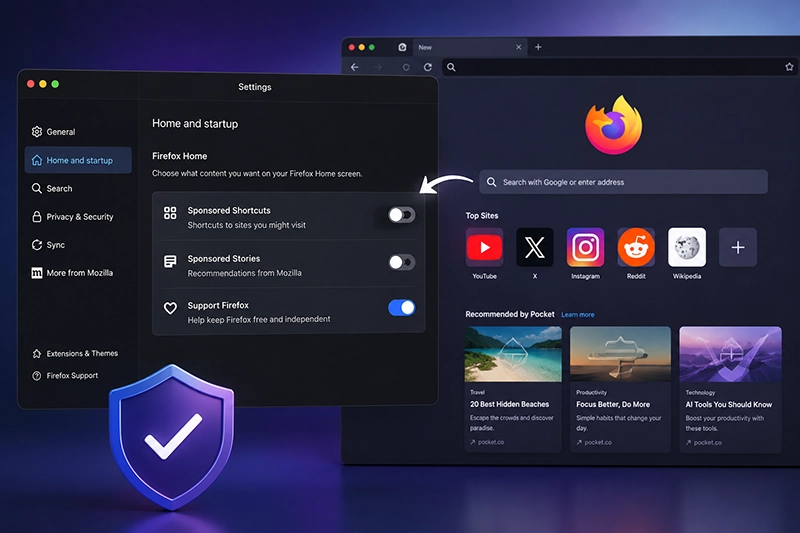The height and width of the screenshot is (533, 800).
Task: Open General settings gear in sidebar
Action: click(x=37, y=132)
